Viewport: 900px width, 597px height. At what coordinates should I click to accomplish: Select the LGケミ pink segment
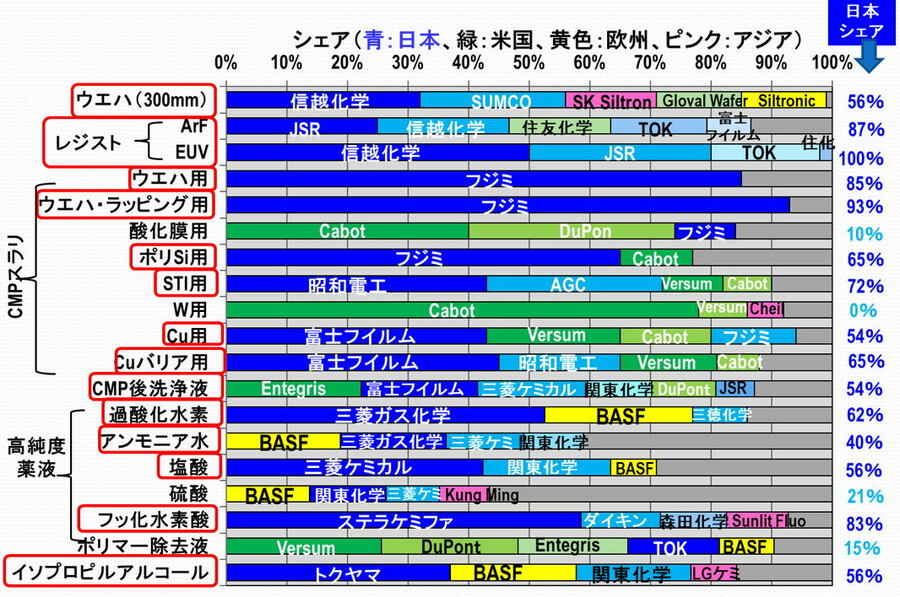click(x=715, y=573)
